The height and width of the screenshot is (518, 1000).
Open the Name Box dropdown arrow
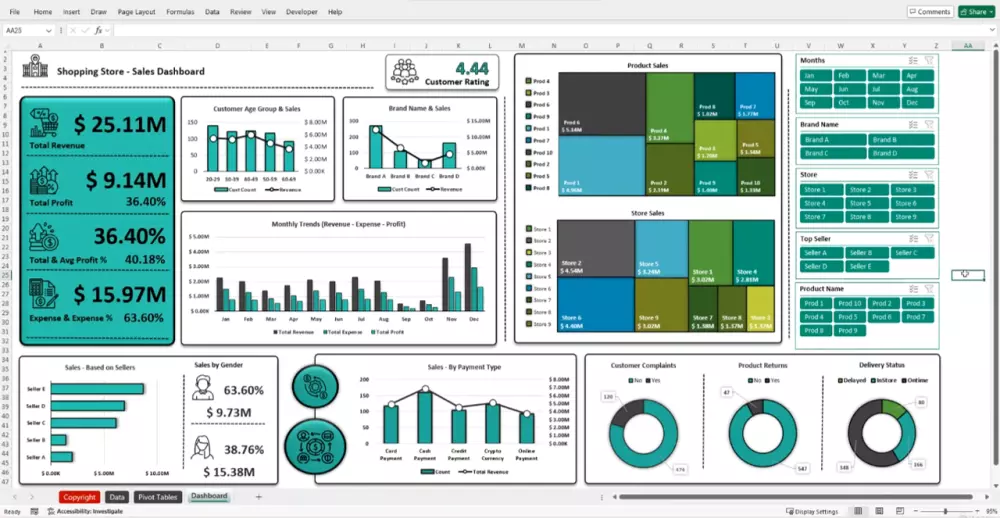(48, 31)
